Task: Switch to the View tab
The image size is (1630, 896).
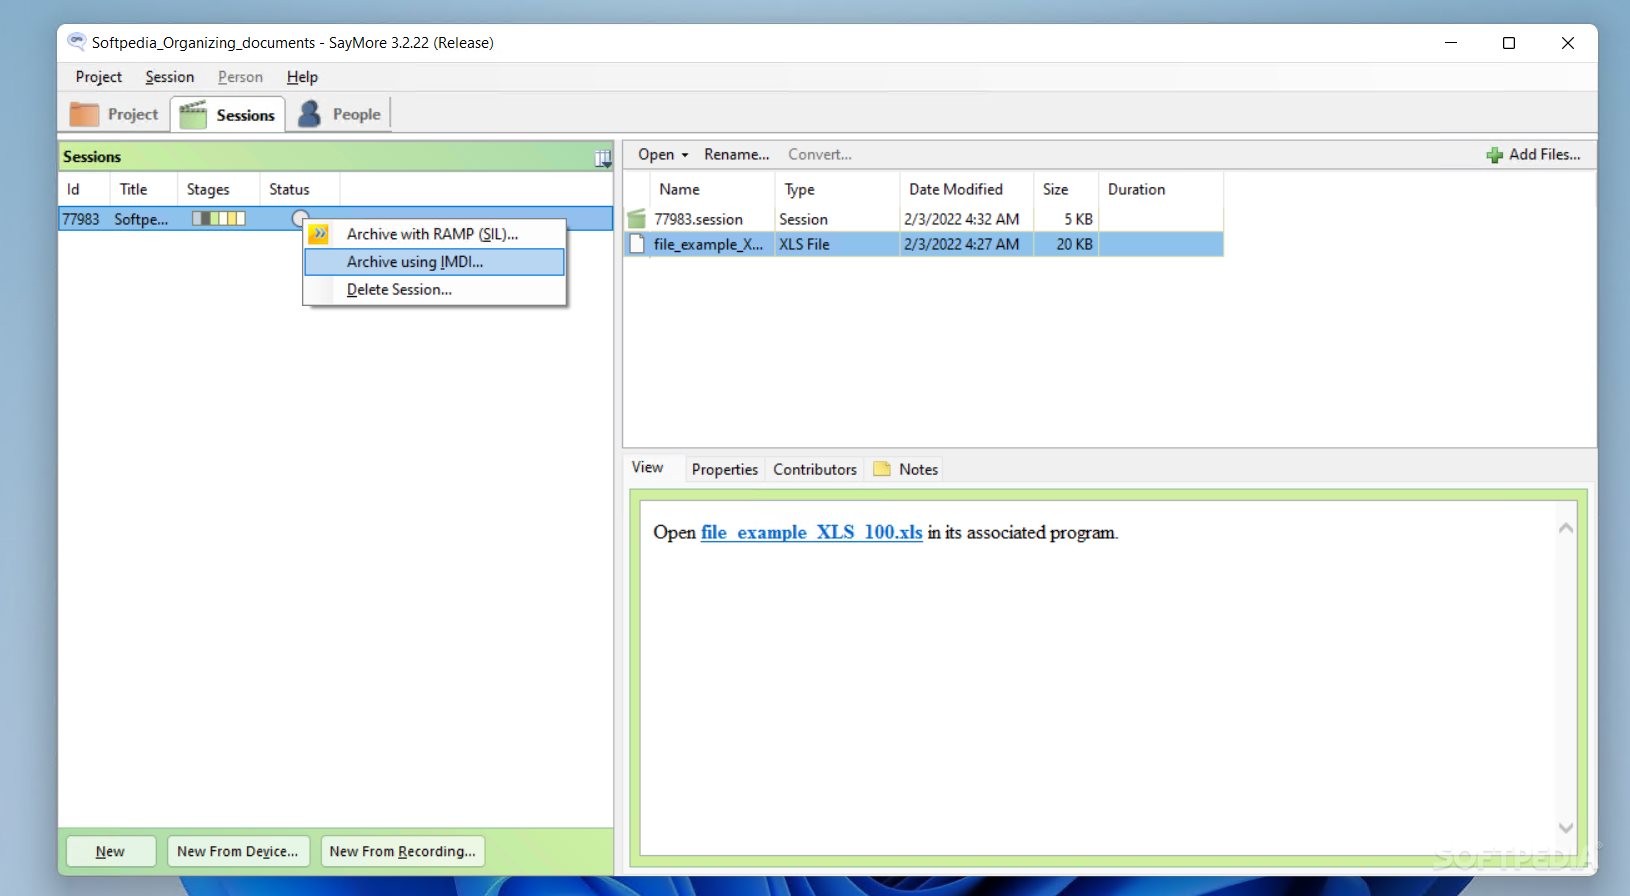Action: point(647,467)
